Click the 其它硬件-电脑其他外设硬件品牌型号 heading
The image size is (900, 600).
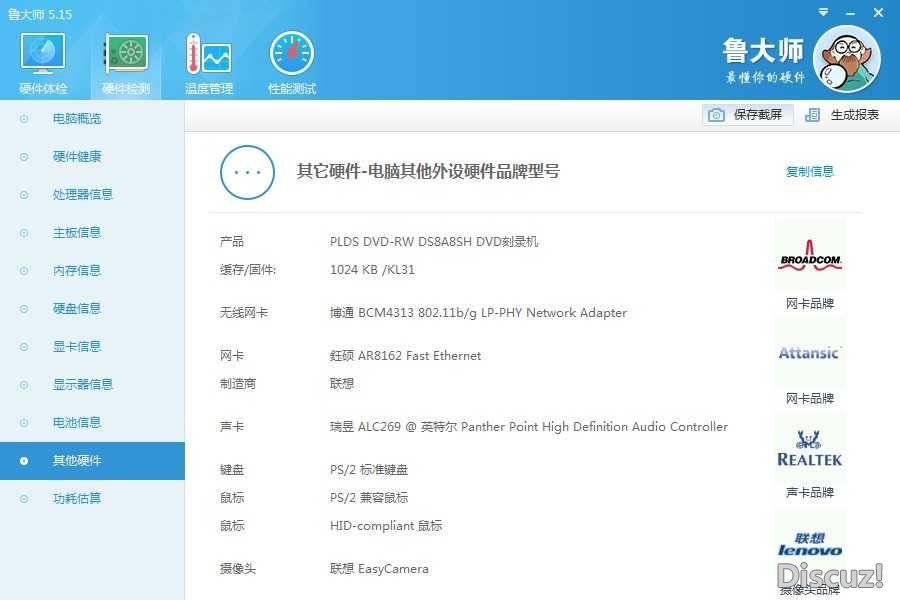coord(428,171)
